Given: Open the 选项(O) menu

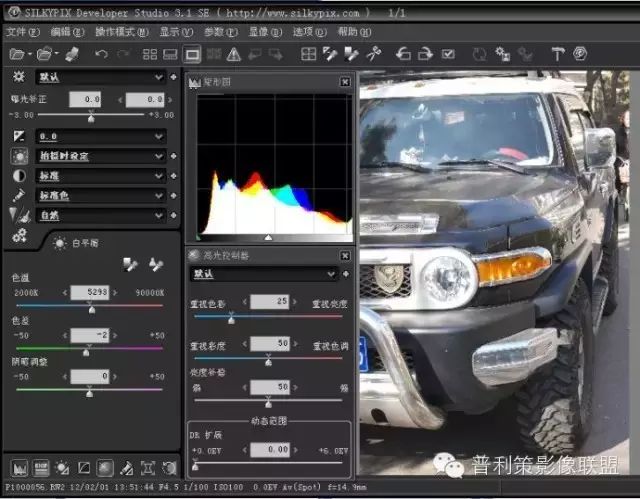Looking at the screenshot, I should (309, 32).
